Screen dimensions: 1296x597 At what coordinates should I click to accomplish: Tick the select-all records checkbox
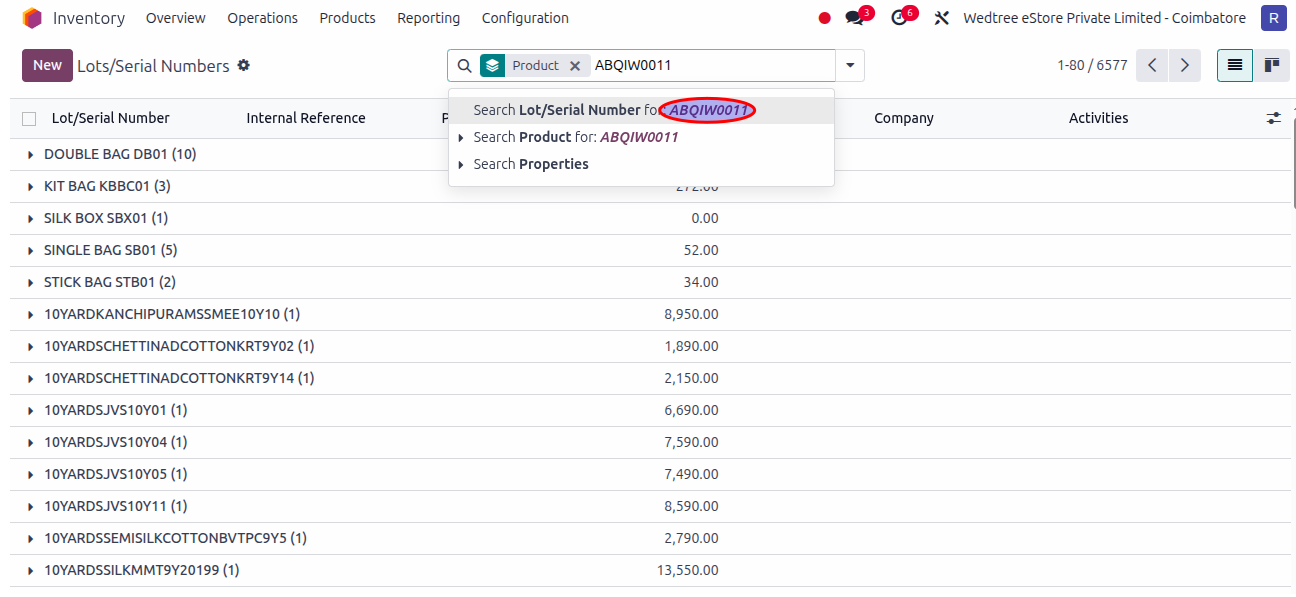29,119
